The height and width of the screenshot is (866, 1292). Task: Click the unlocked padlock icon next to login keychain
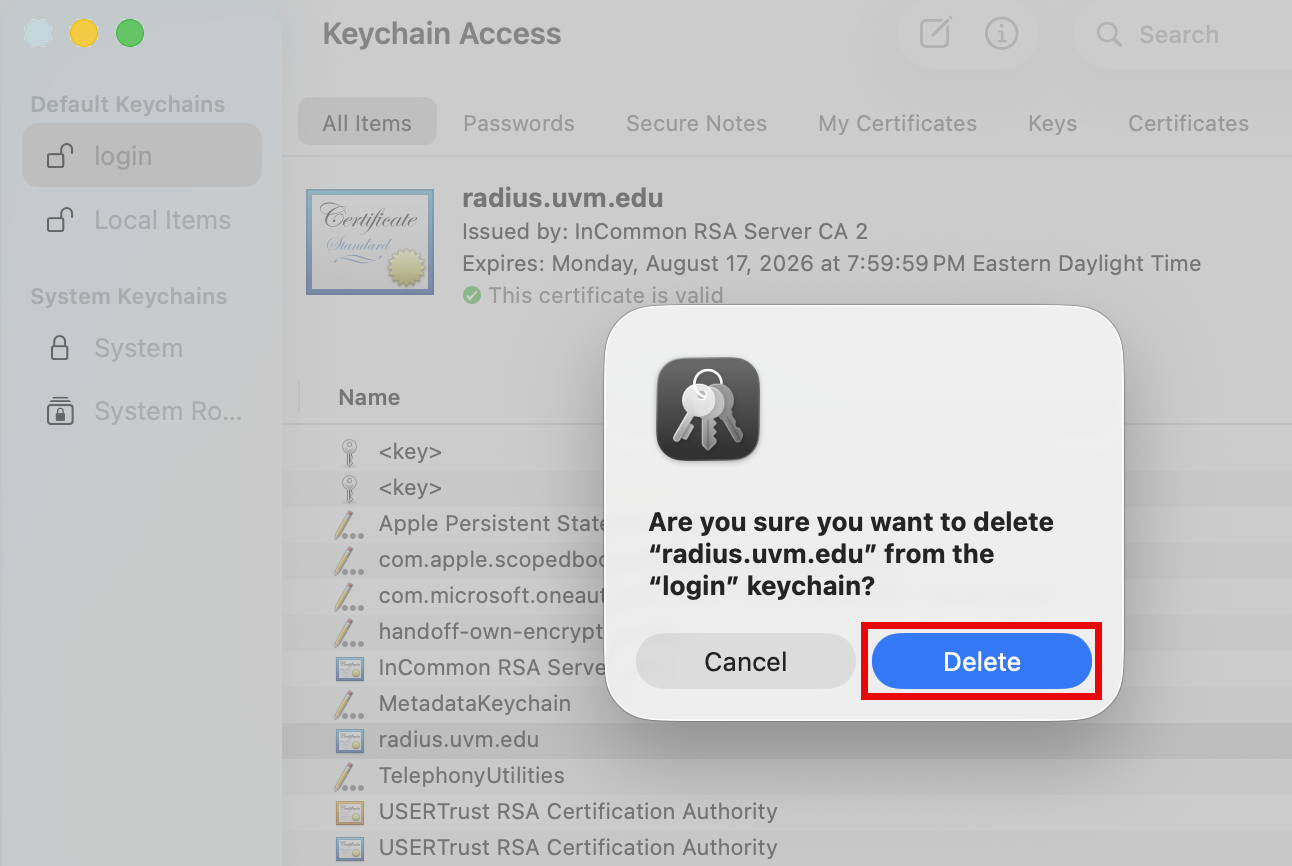pyautogui.click(x=58, y=155)
